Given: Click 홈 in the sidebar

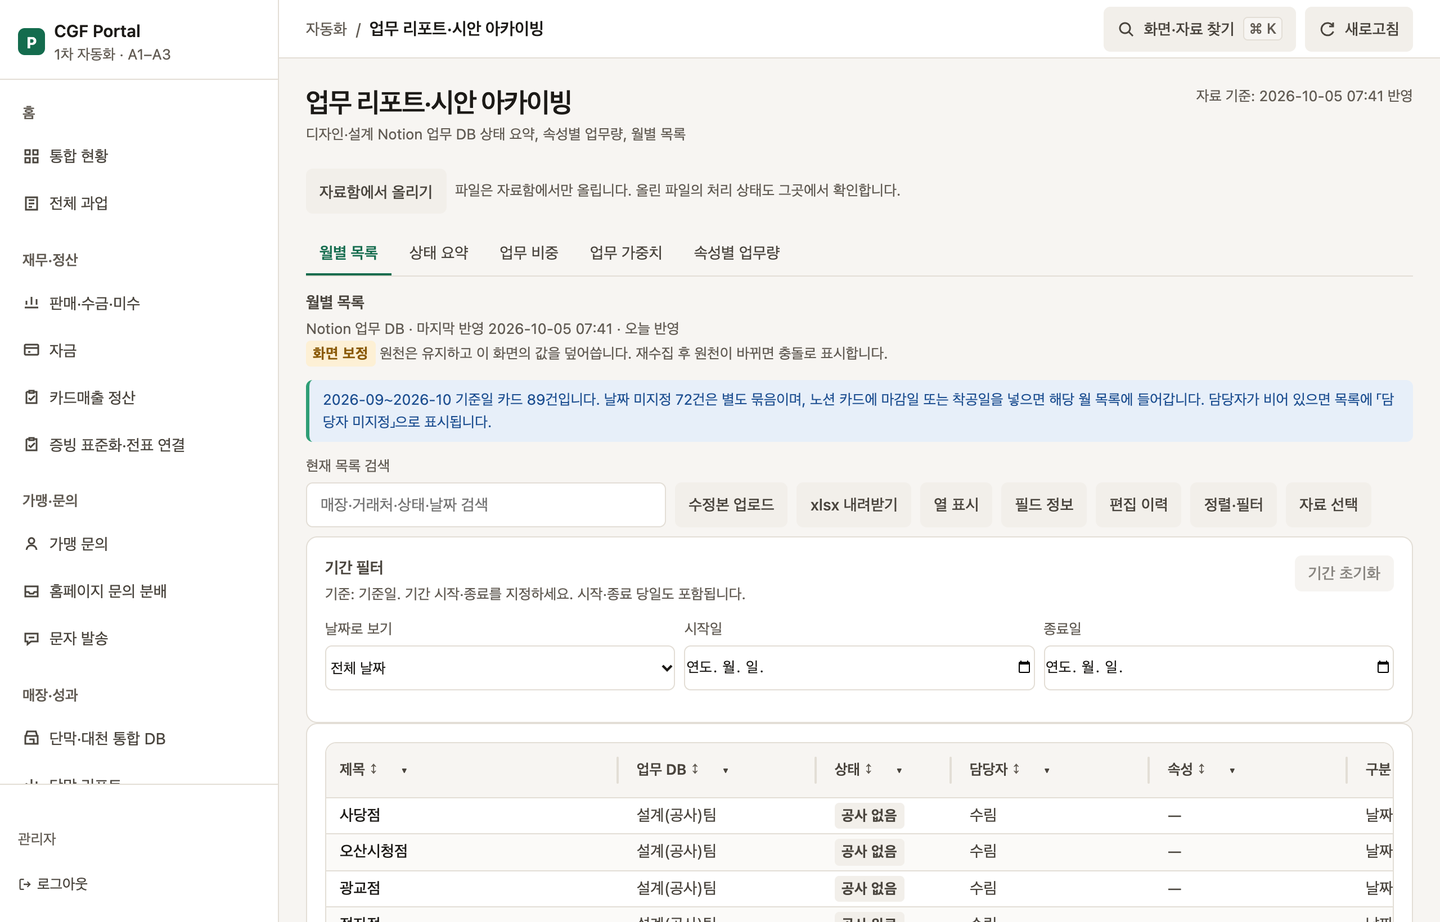Looking at the screenshot, I should coord(29,112).
